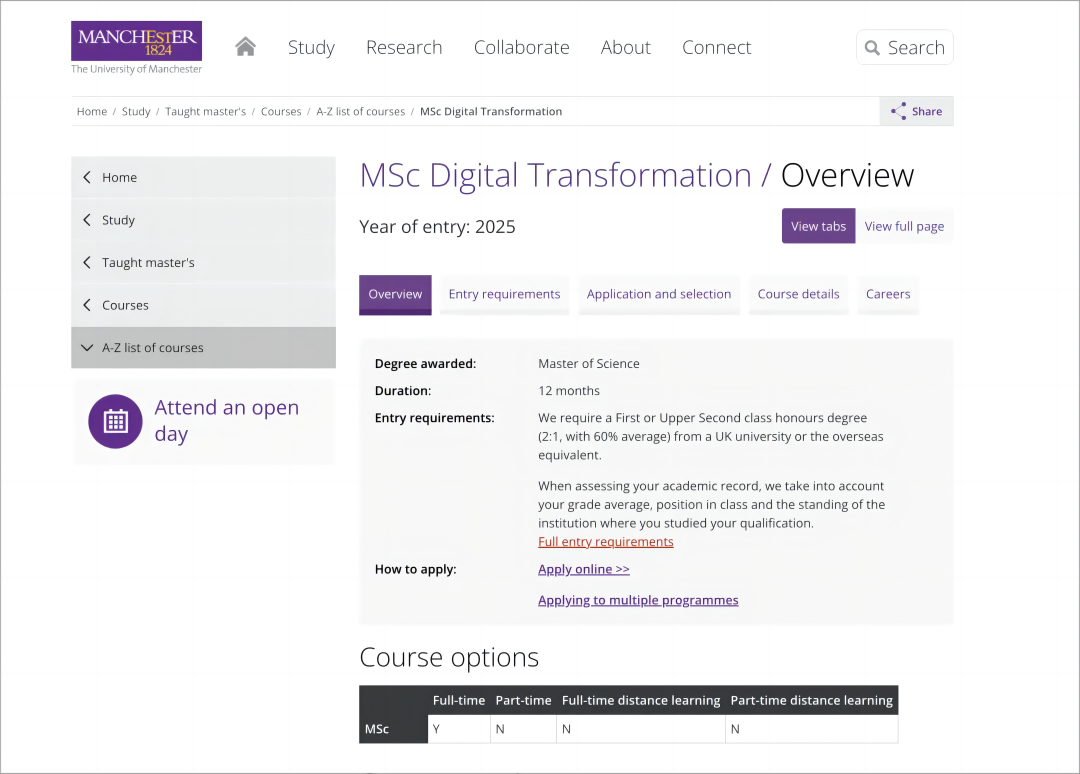Open the About menu
This screenshot has height=774, width=1080.
[x=625, y=48]
